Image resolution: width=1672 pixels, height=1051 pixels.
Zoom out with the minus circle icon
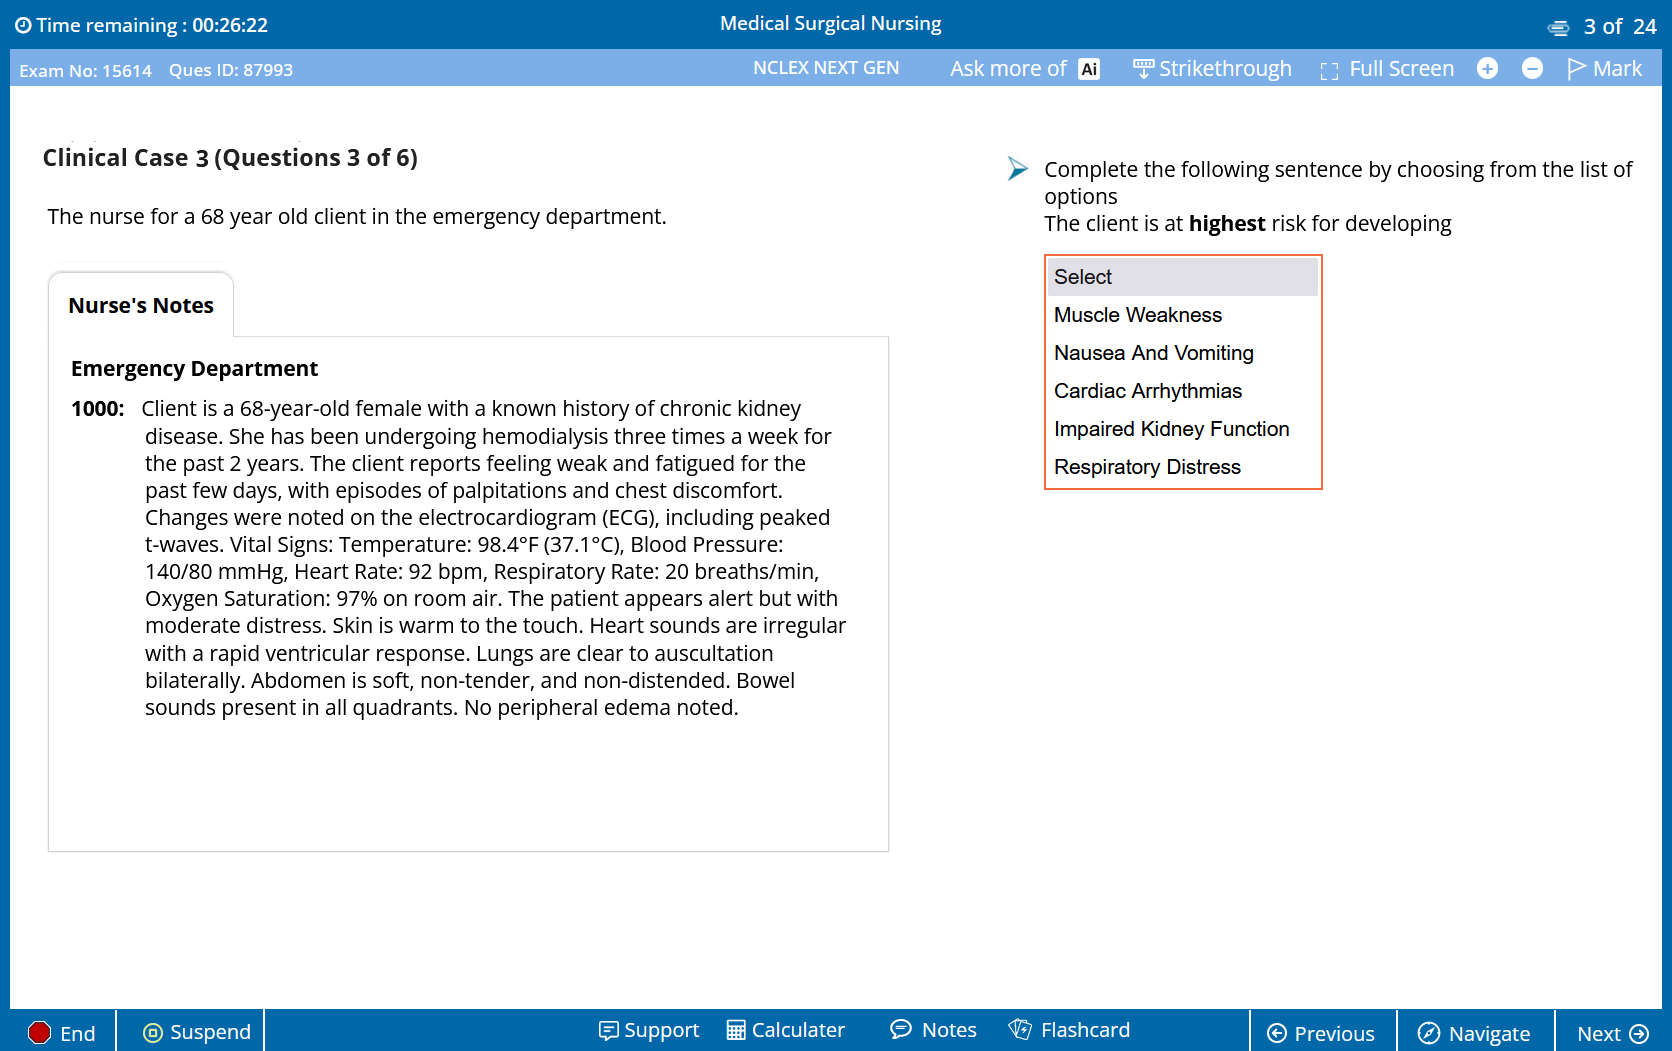click(x=1532, y=68)
